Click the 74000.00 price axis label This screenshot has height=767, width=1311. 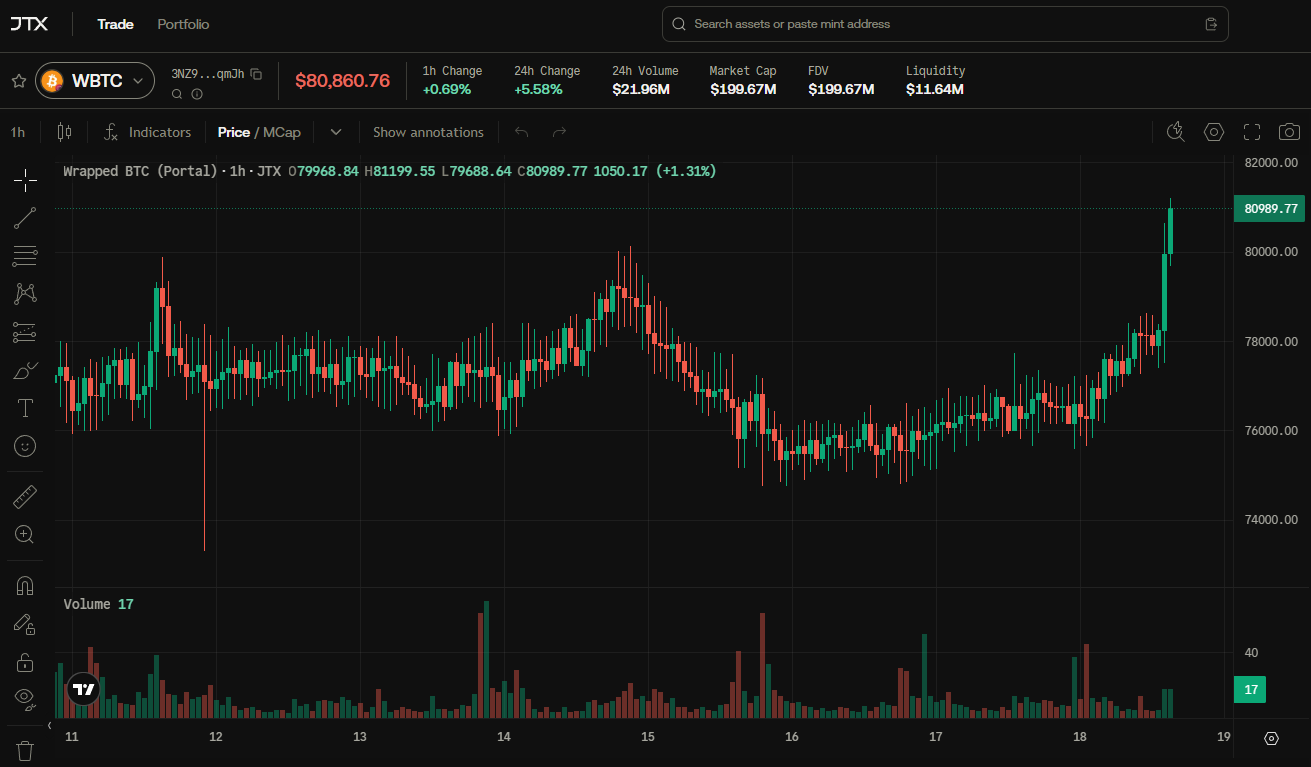tap(1271, 520)
